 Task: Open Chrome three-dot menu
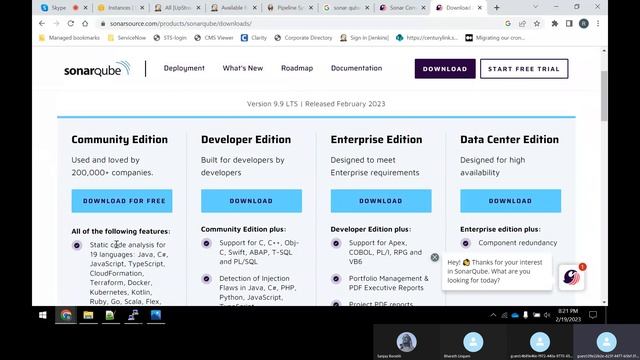[x=598, y=24]
